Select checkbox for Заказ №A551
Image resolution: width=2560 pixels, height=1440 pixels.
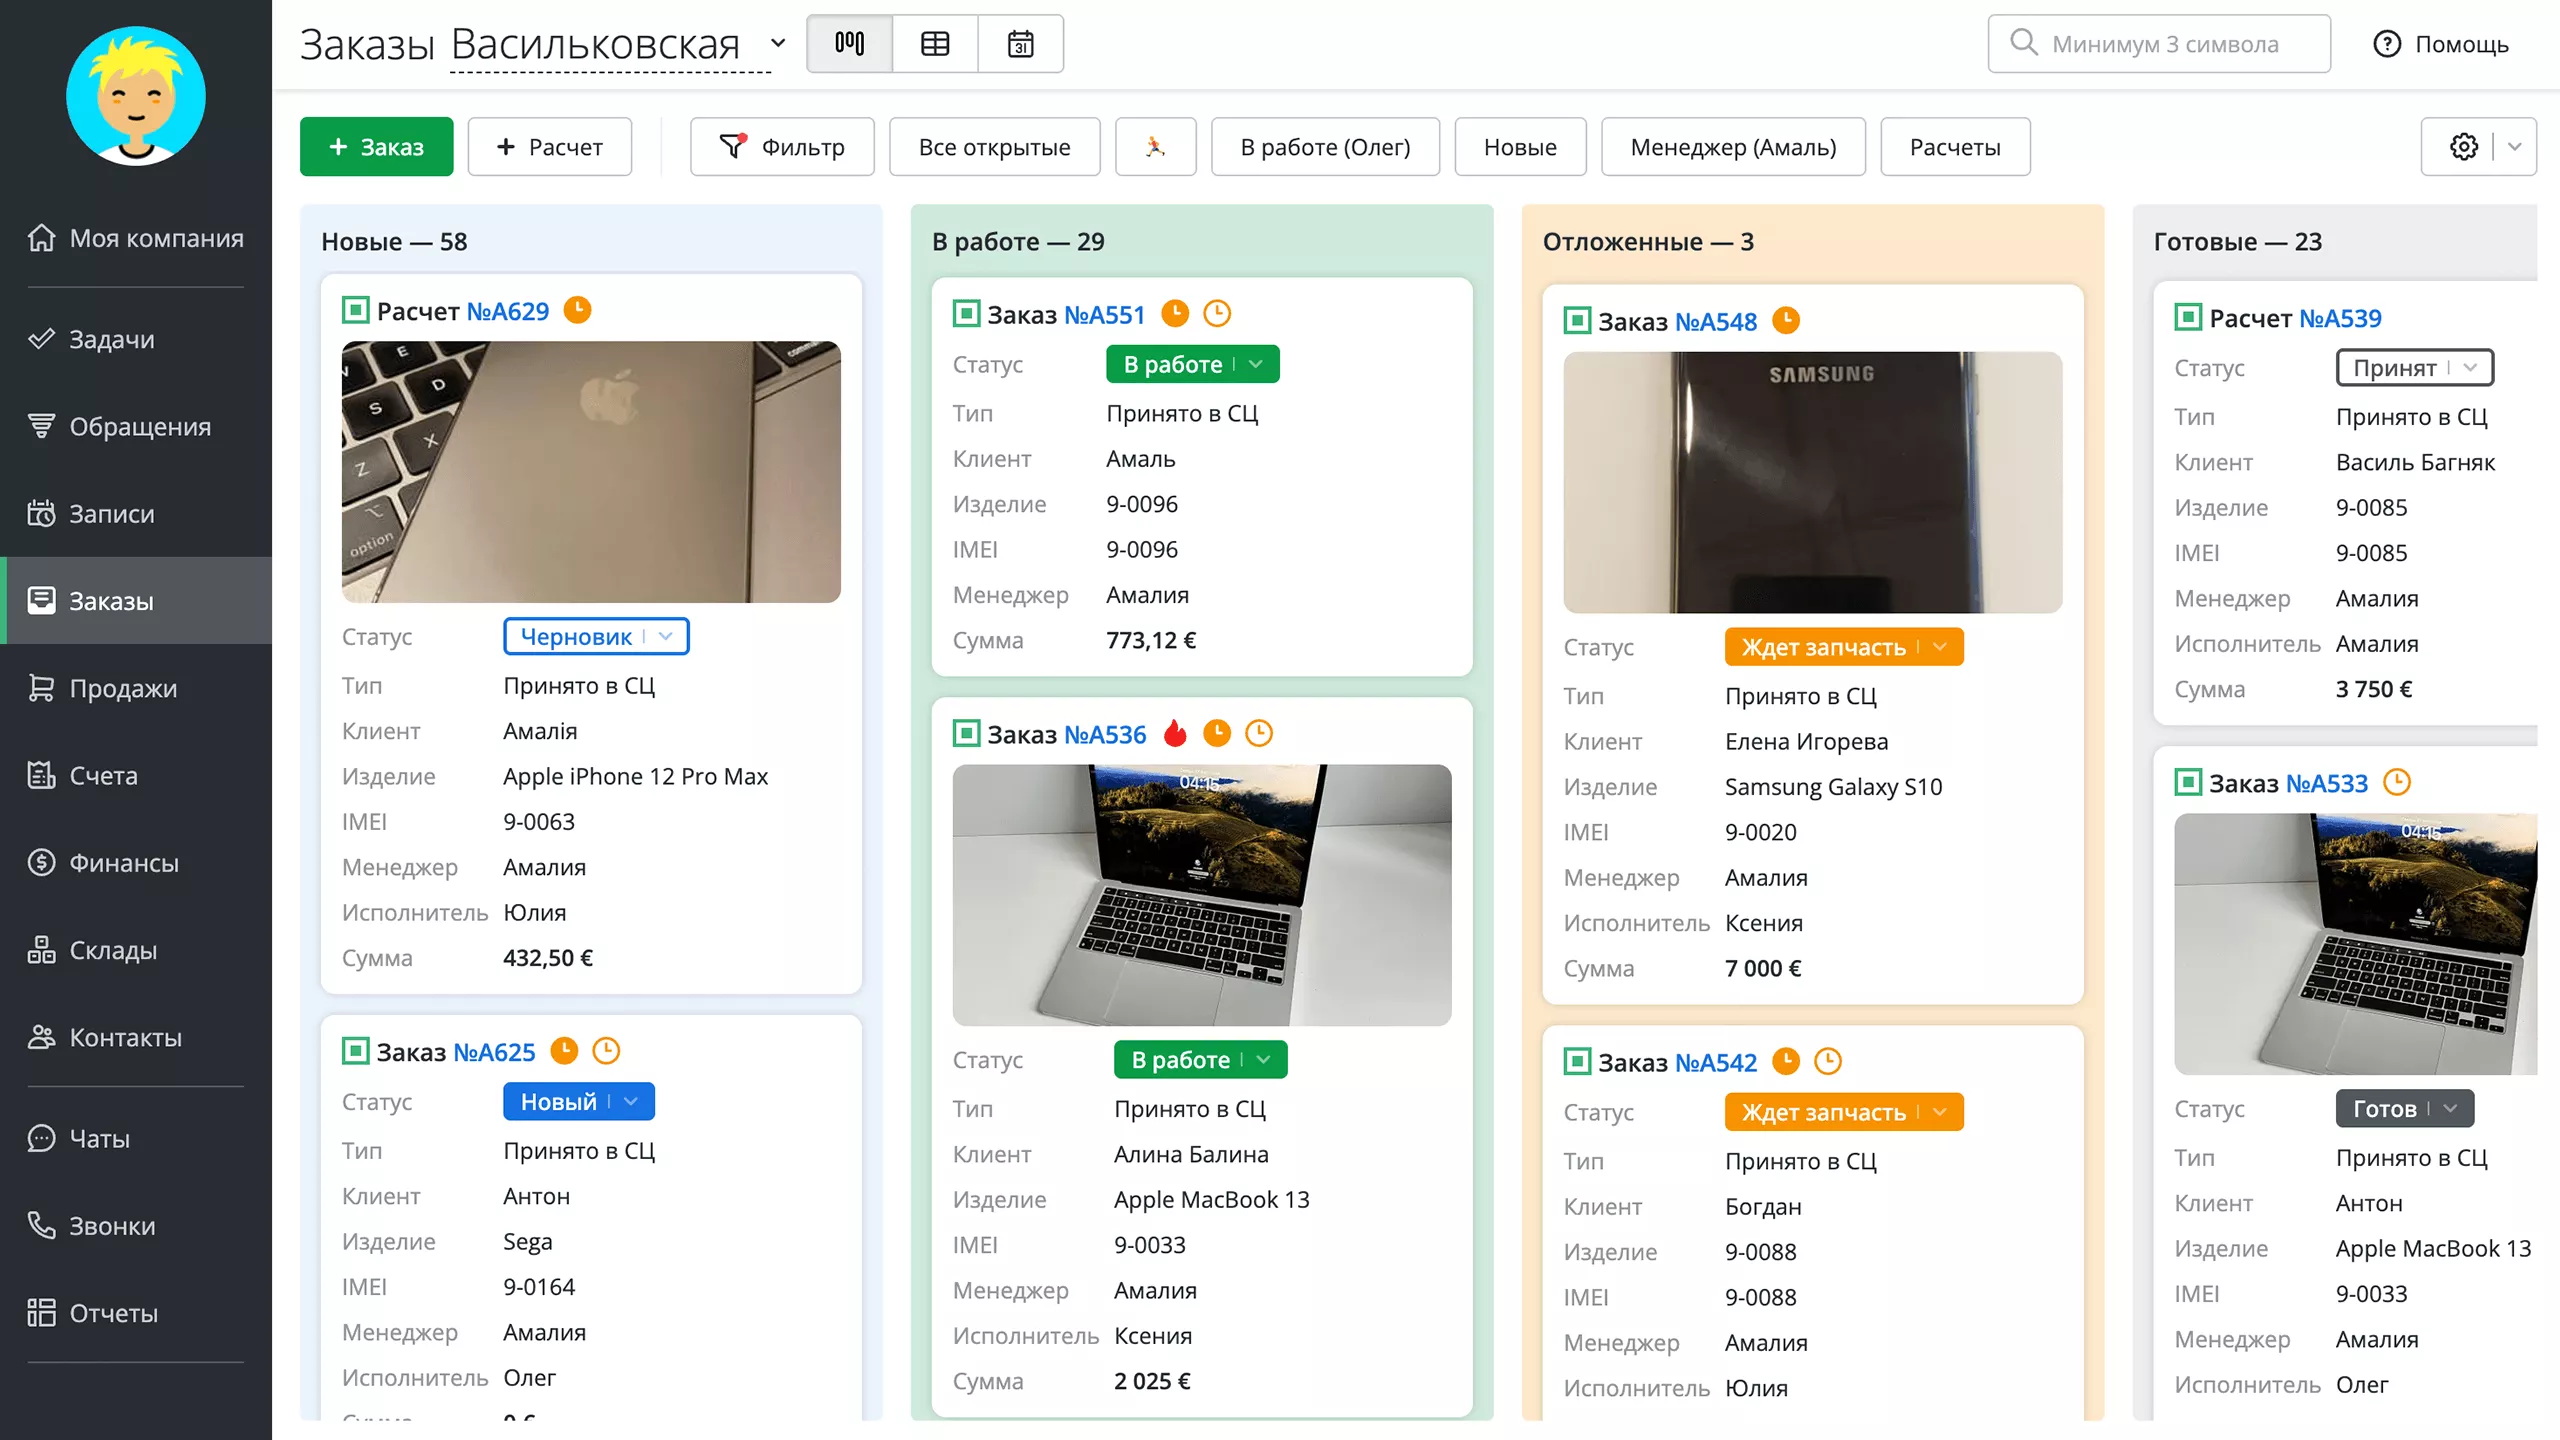966,314
